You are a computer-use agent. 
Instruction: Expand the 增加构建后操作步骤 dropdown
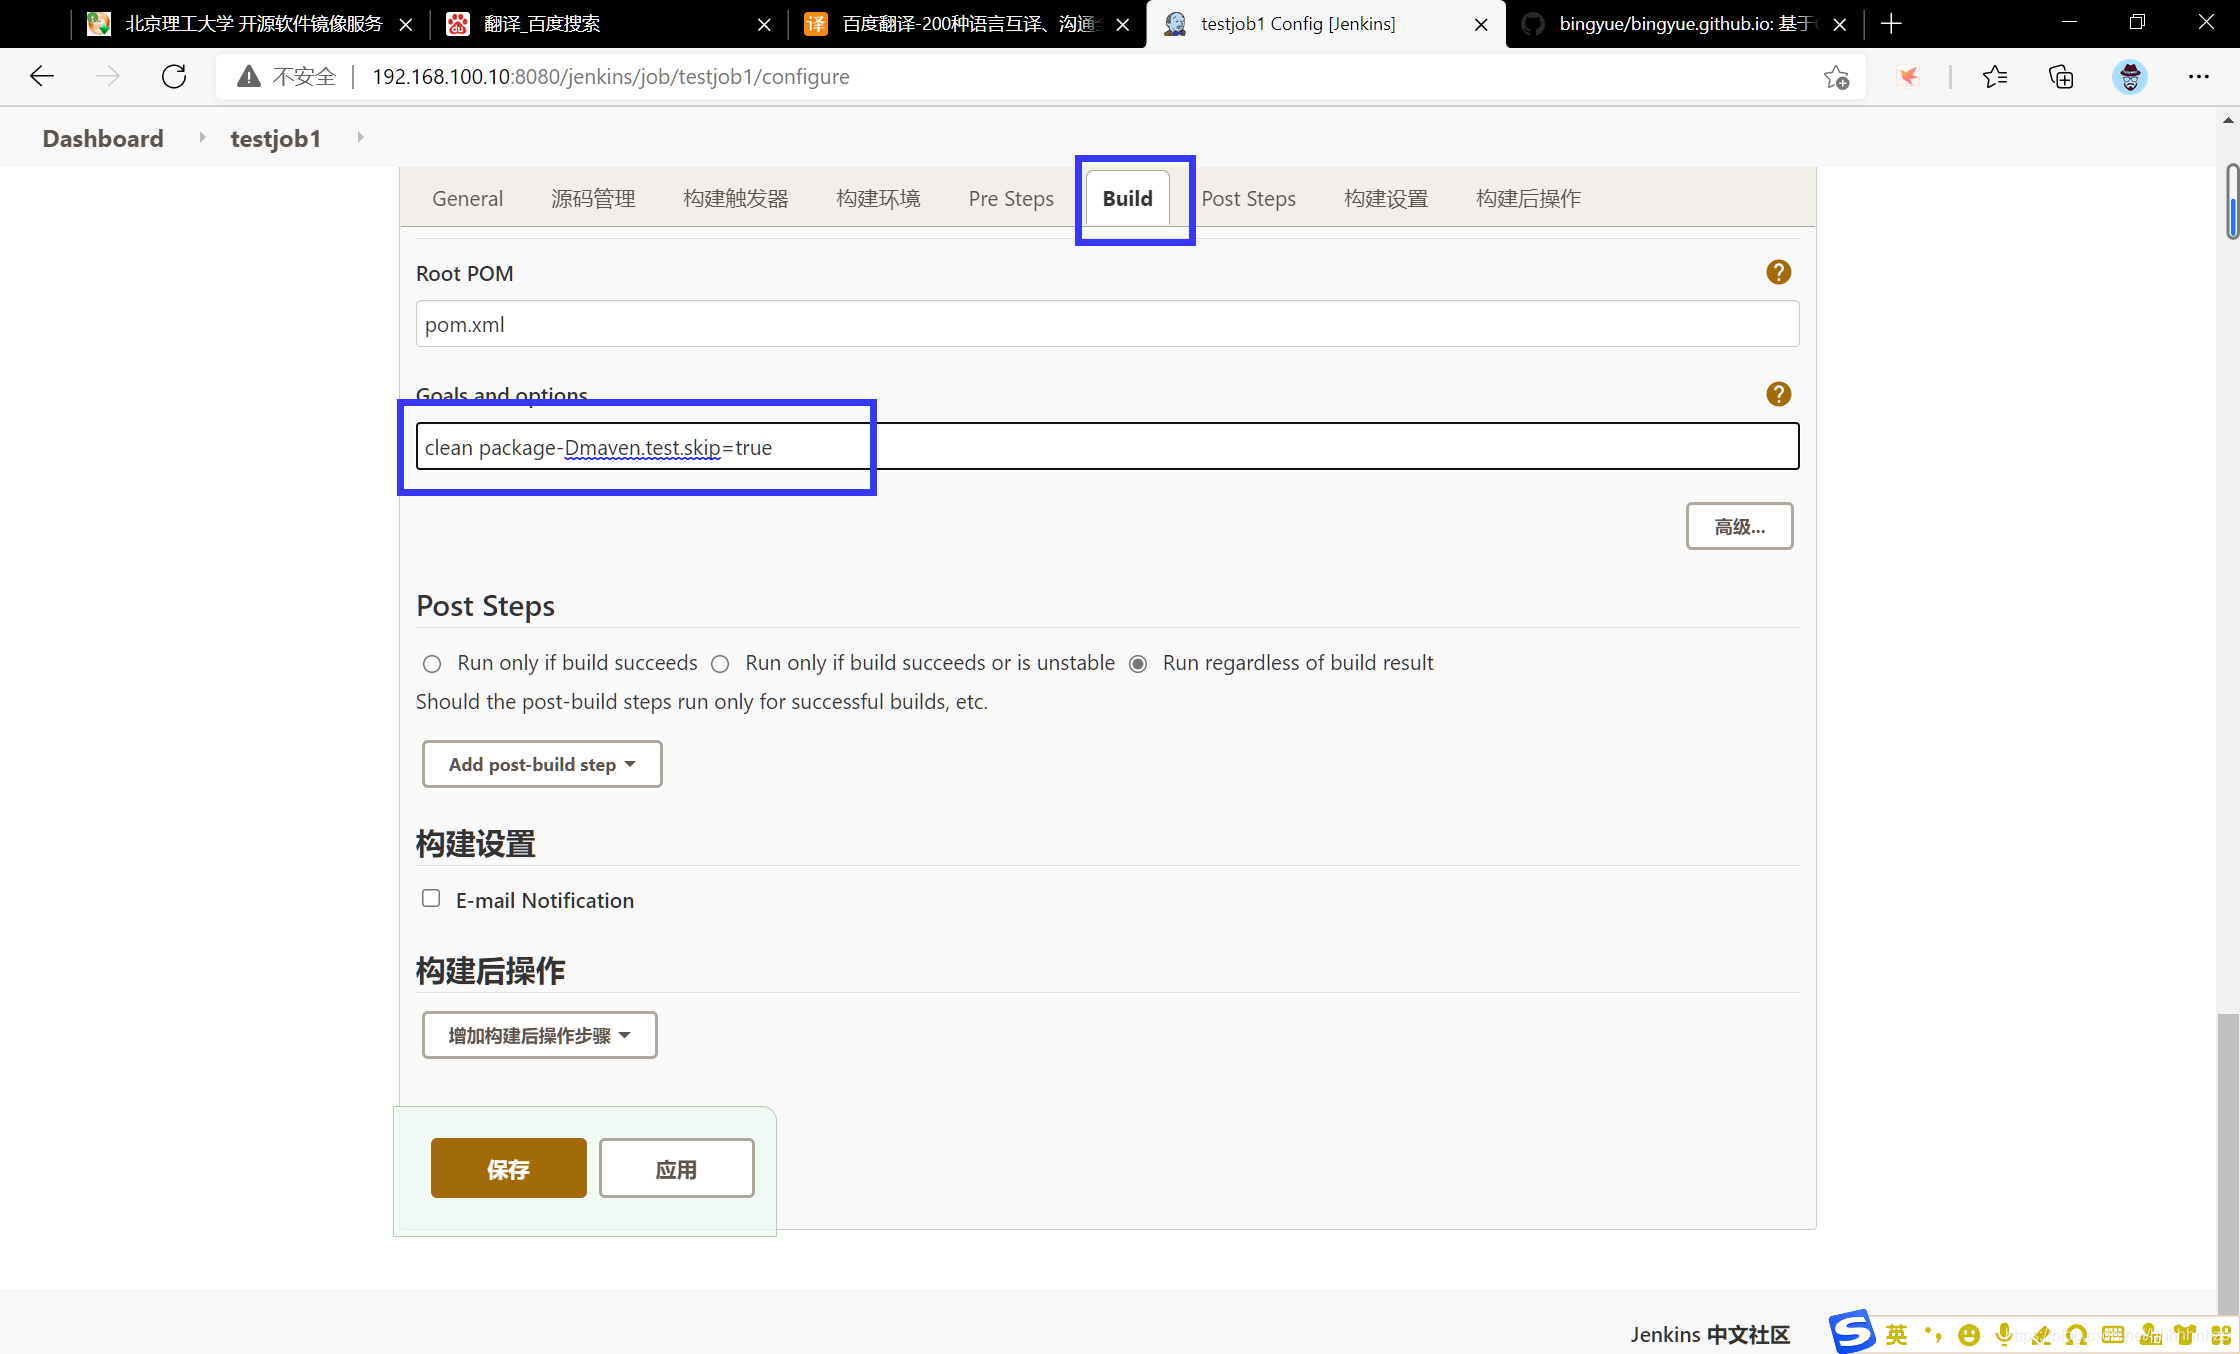[x=539, y=1034]
